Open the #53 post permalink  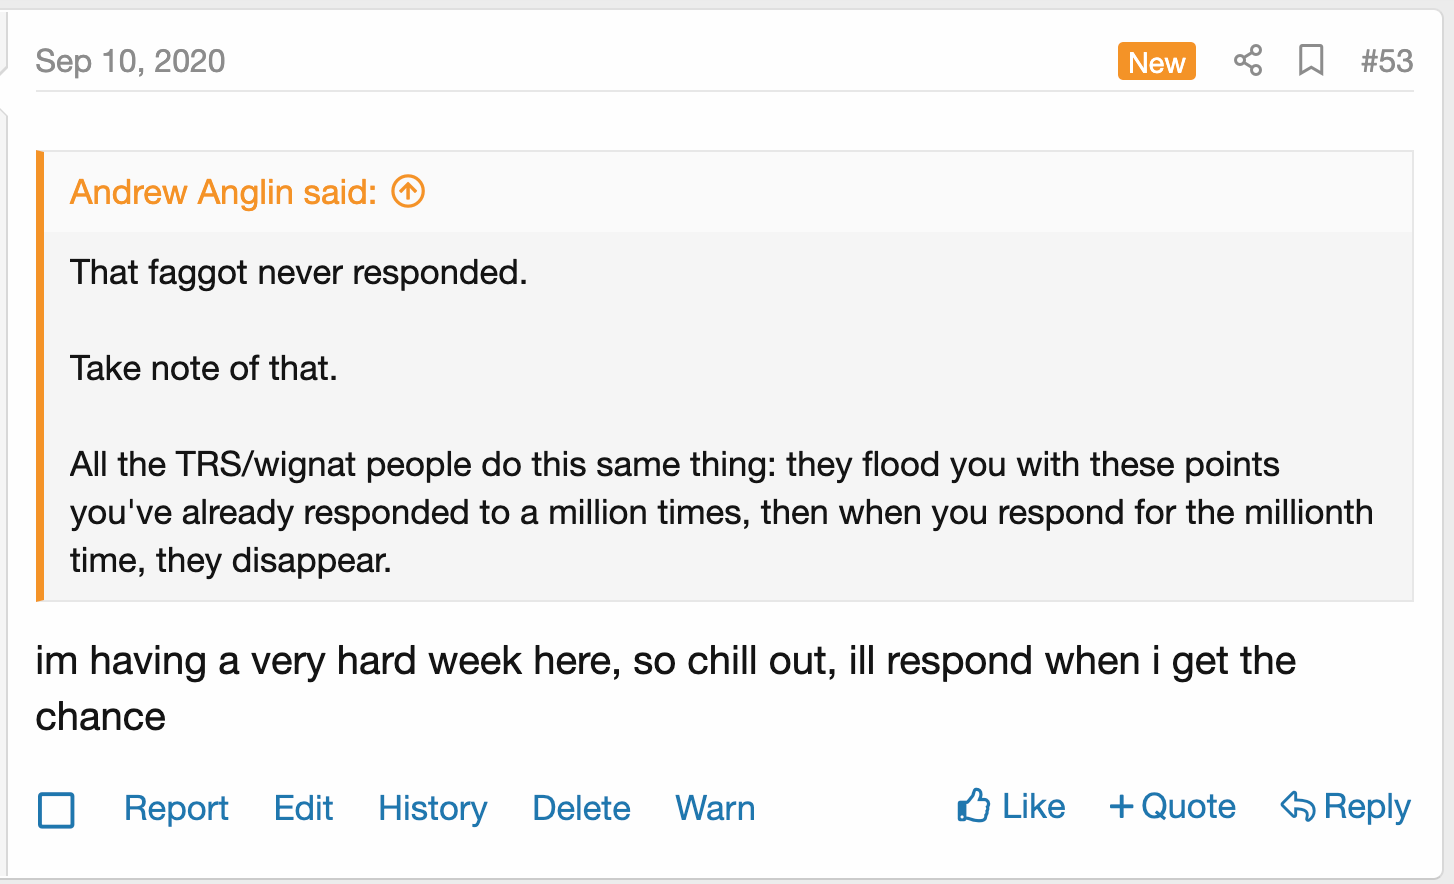click(1386, 61)
